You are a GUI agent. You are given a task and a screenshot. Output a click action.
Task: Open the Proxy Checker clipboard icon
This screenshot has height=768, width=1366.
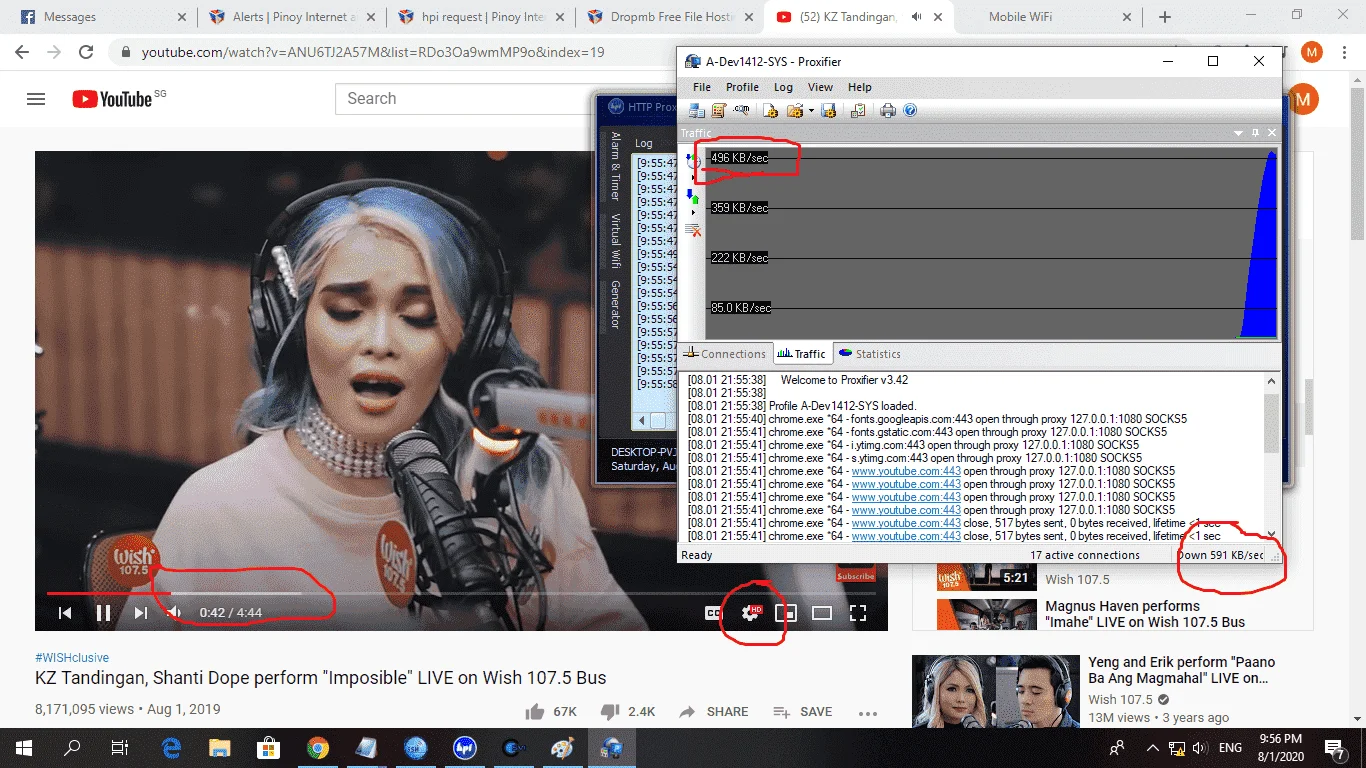[x=858, y=110]
